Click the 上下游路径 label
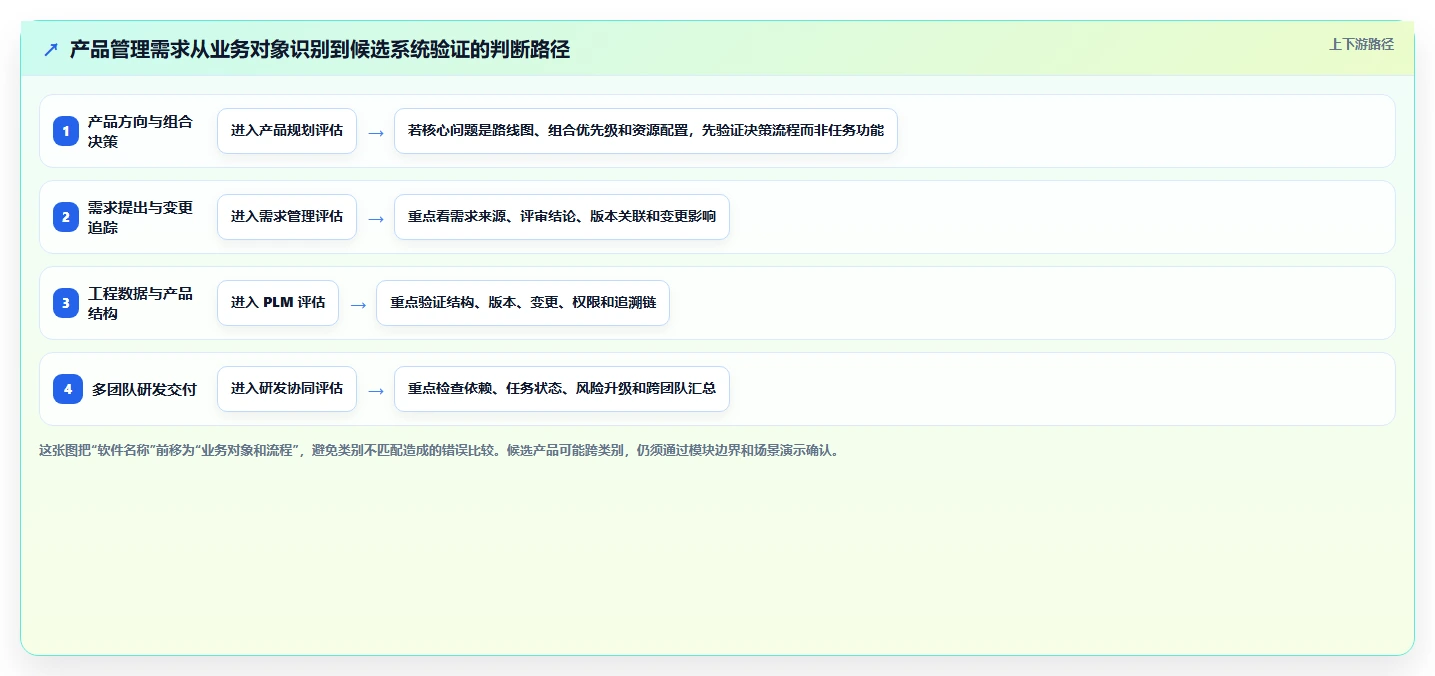 click(x=1361, y=44)
